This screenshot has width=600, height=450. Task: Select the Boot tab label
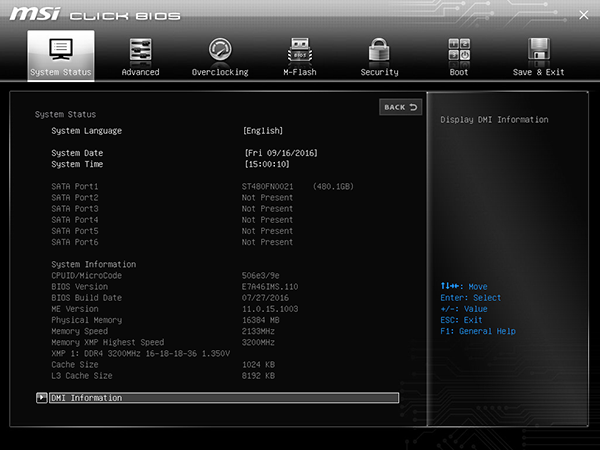(459, 72)
